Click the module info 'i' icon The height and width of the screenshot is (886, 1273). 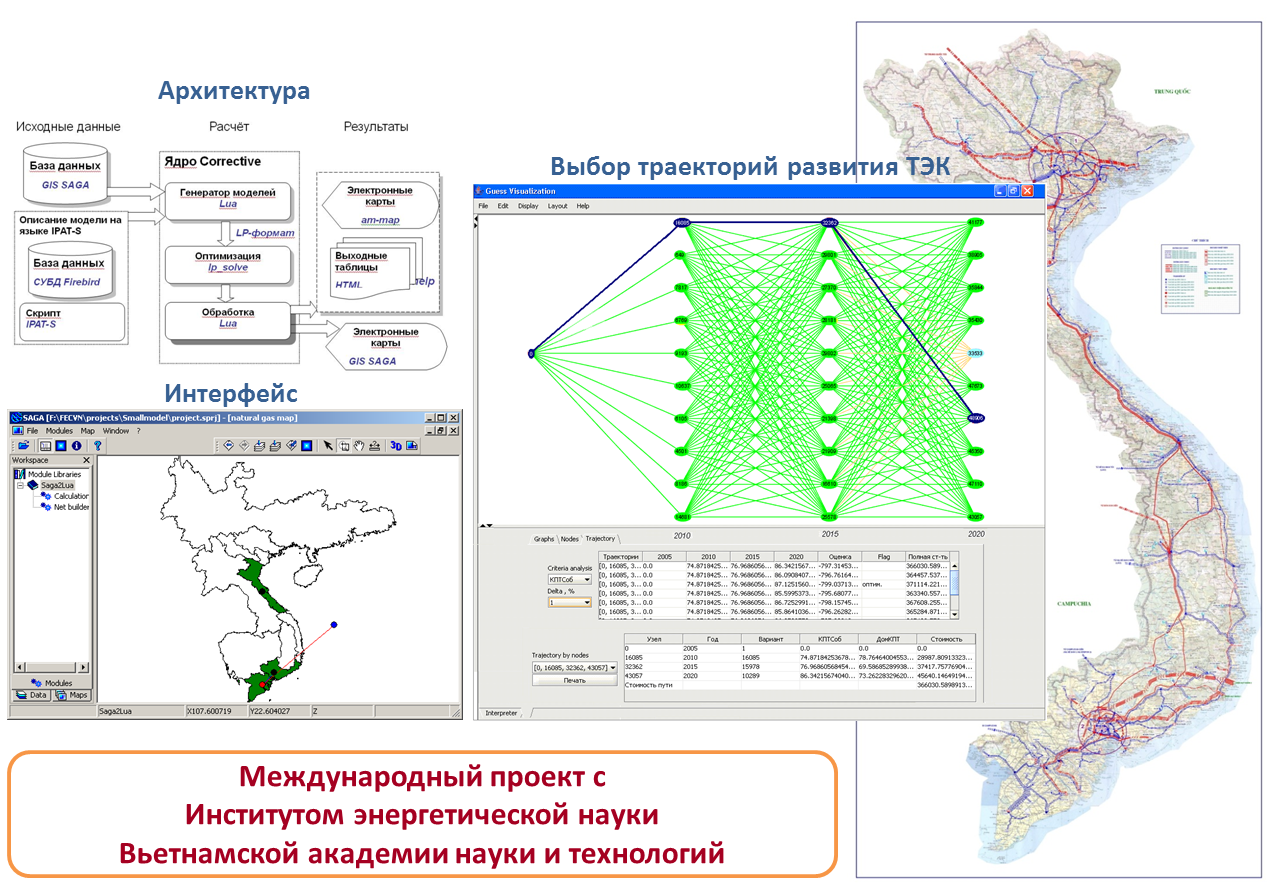pyautogui.click(x=76, y=445)
